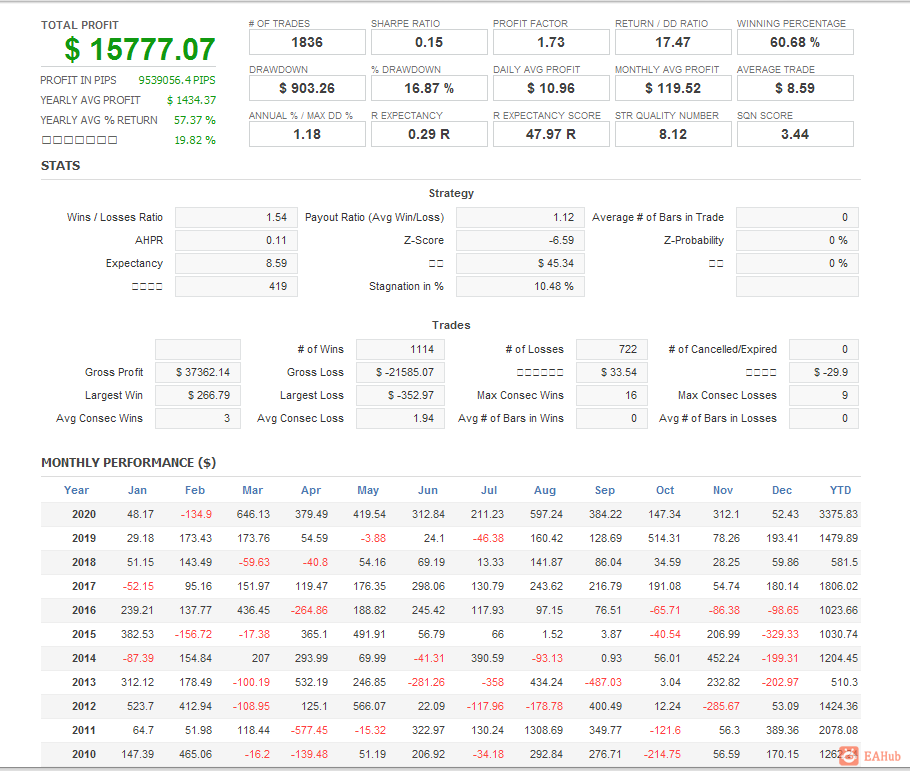Click the R Expectancy value 0.29 R
910x771 pixels.
coord(429,134)
